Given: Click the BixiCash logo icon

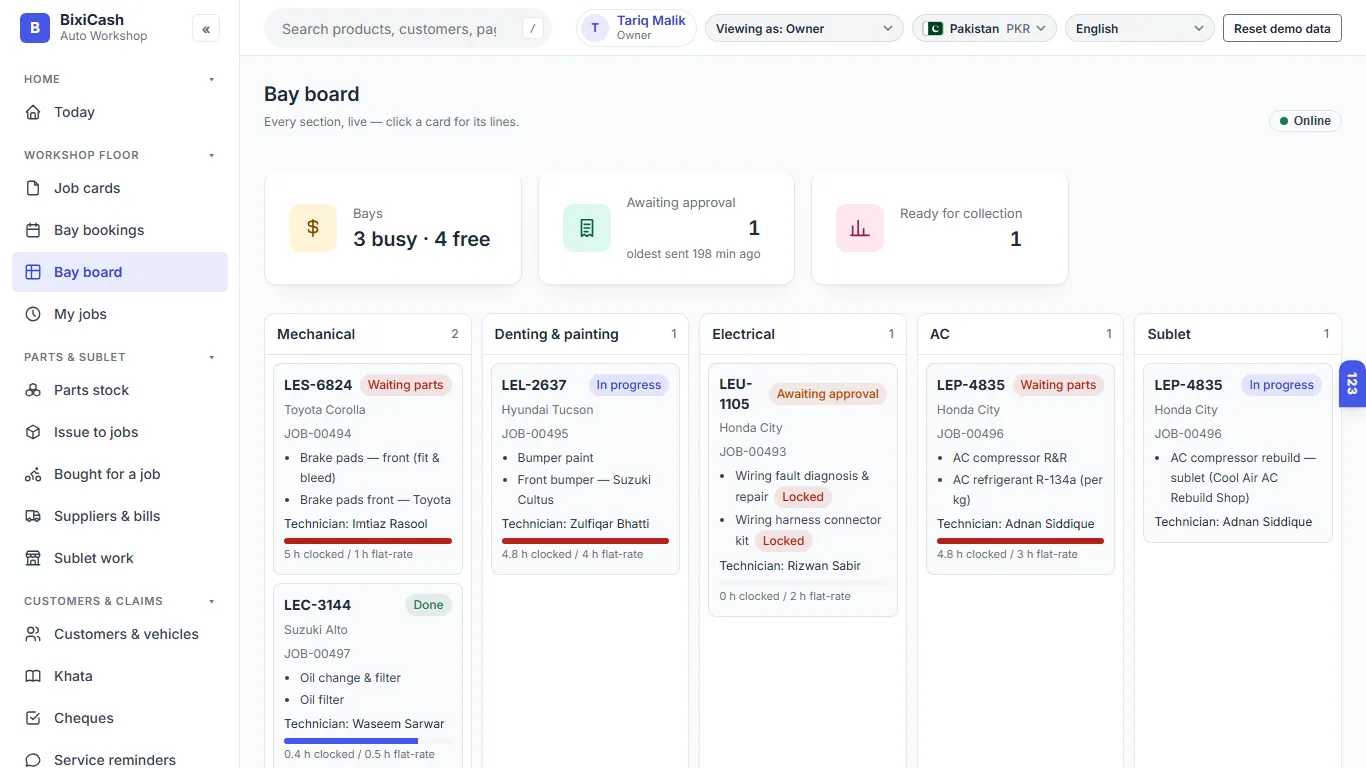Looking at the screenshot, I should coord(35,28).
